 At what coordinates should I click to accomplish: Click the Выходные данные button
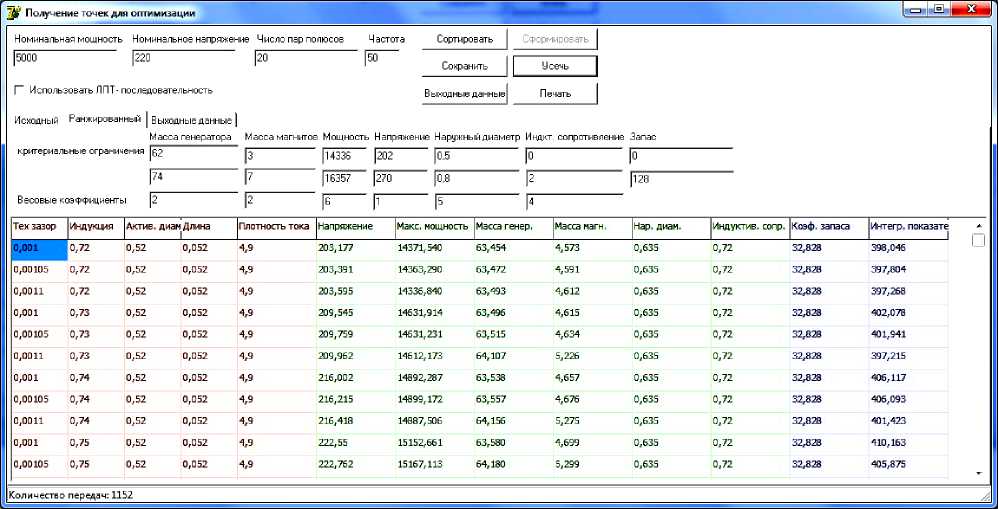[464, 94]
